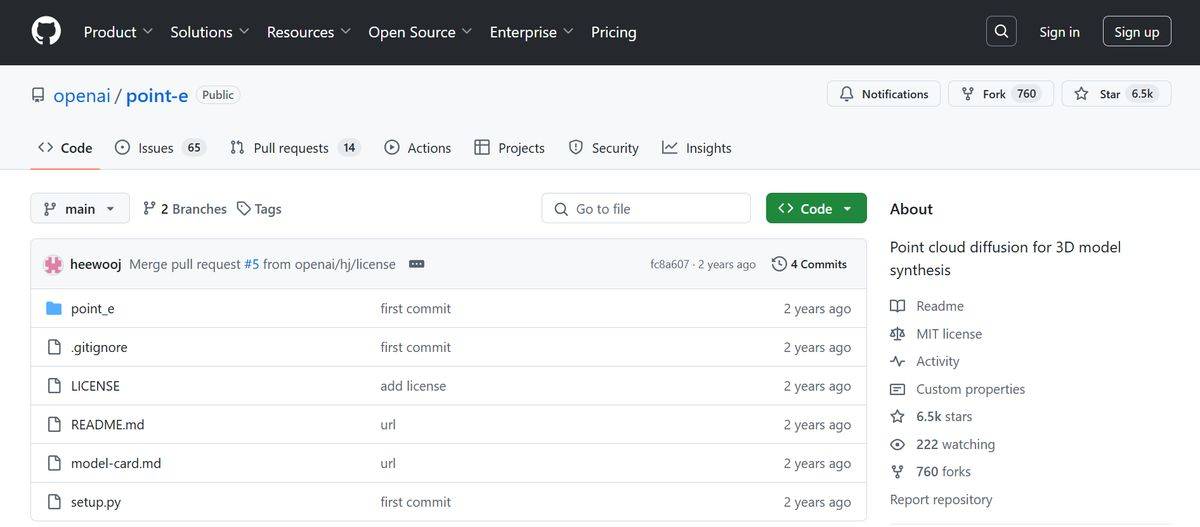Open the Pull requests tab
Image resolution: width=1200 pixels, height=527 pixels.
click(294, 148)
